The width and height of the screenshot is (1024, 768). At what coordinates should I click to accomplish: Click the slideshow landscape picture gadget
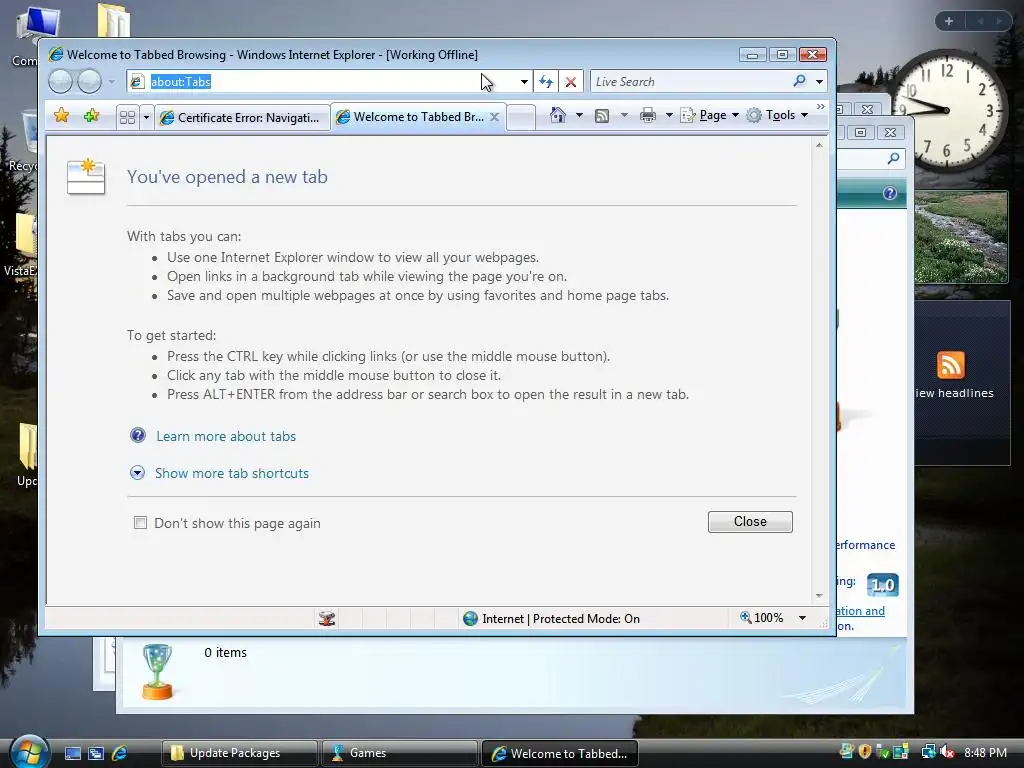point(961,236)
